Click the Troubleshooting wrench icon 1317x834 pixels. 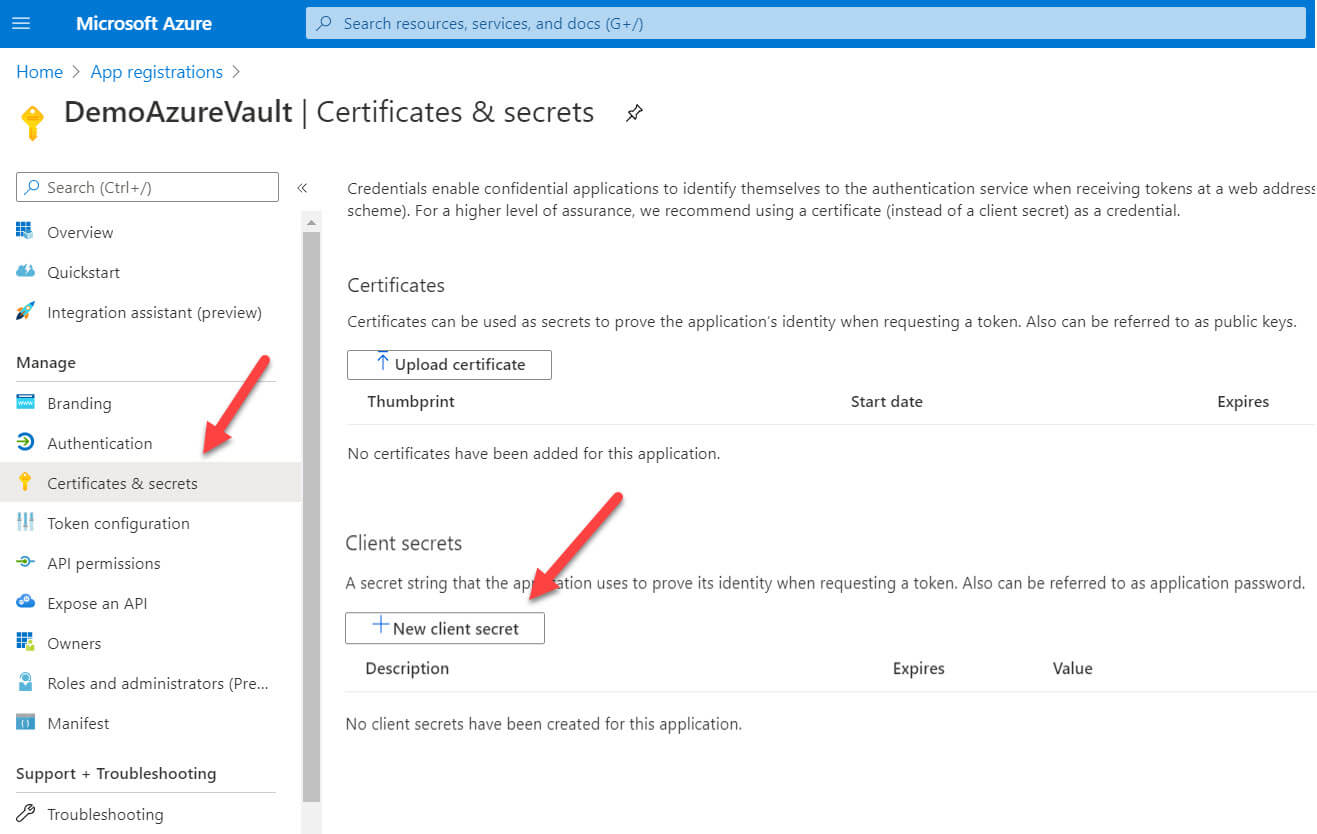point(25,814)
